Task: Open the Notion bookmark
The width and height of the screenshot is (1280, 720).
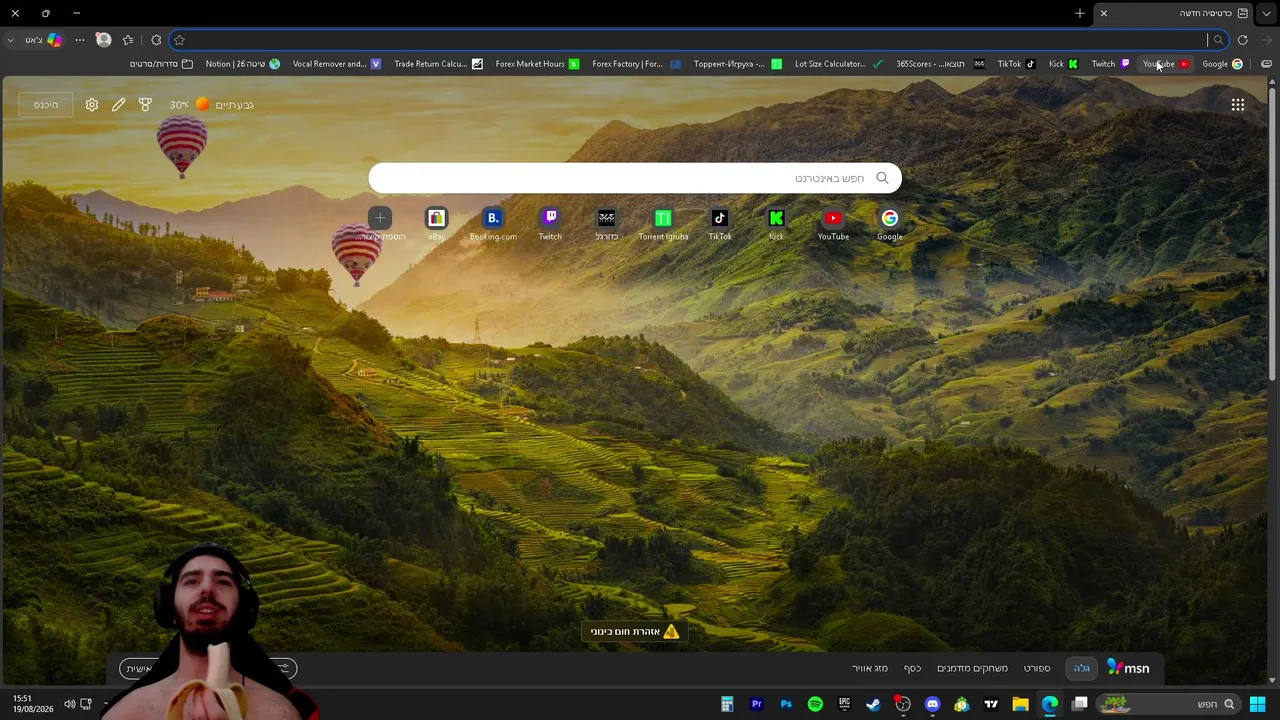Action: 243,64
